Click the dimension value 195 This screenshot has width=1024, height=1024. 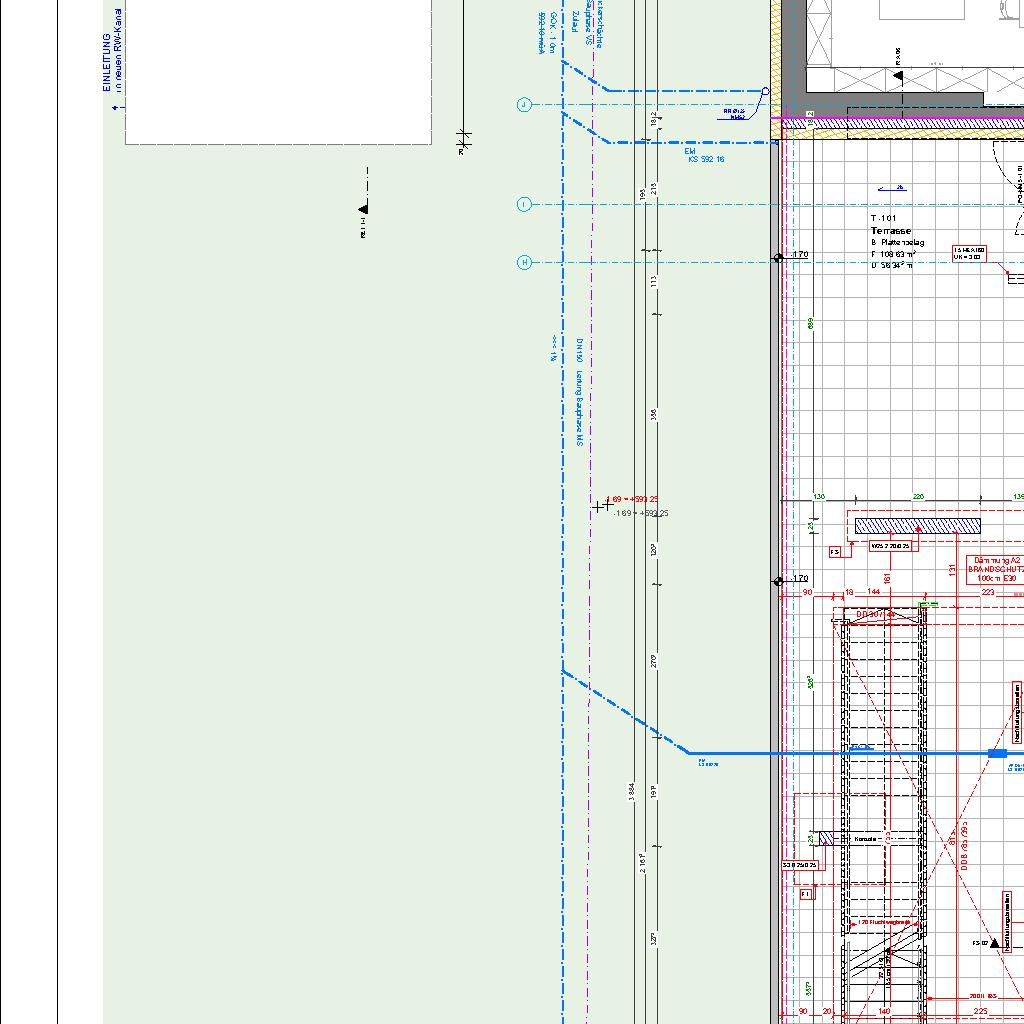[x=643, y=195]
